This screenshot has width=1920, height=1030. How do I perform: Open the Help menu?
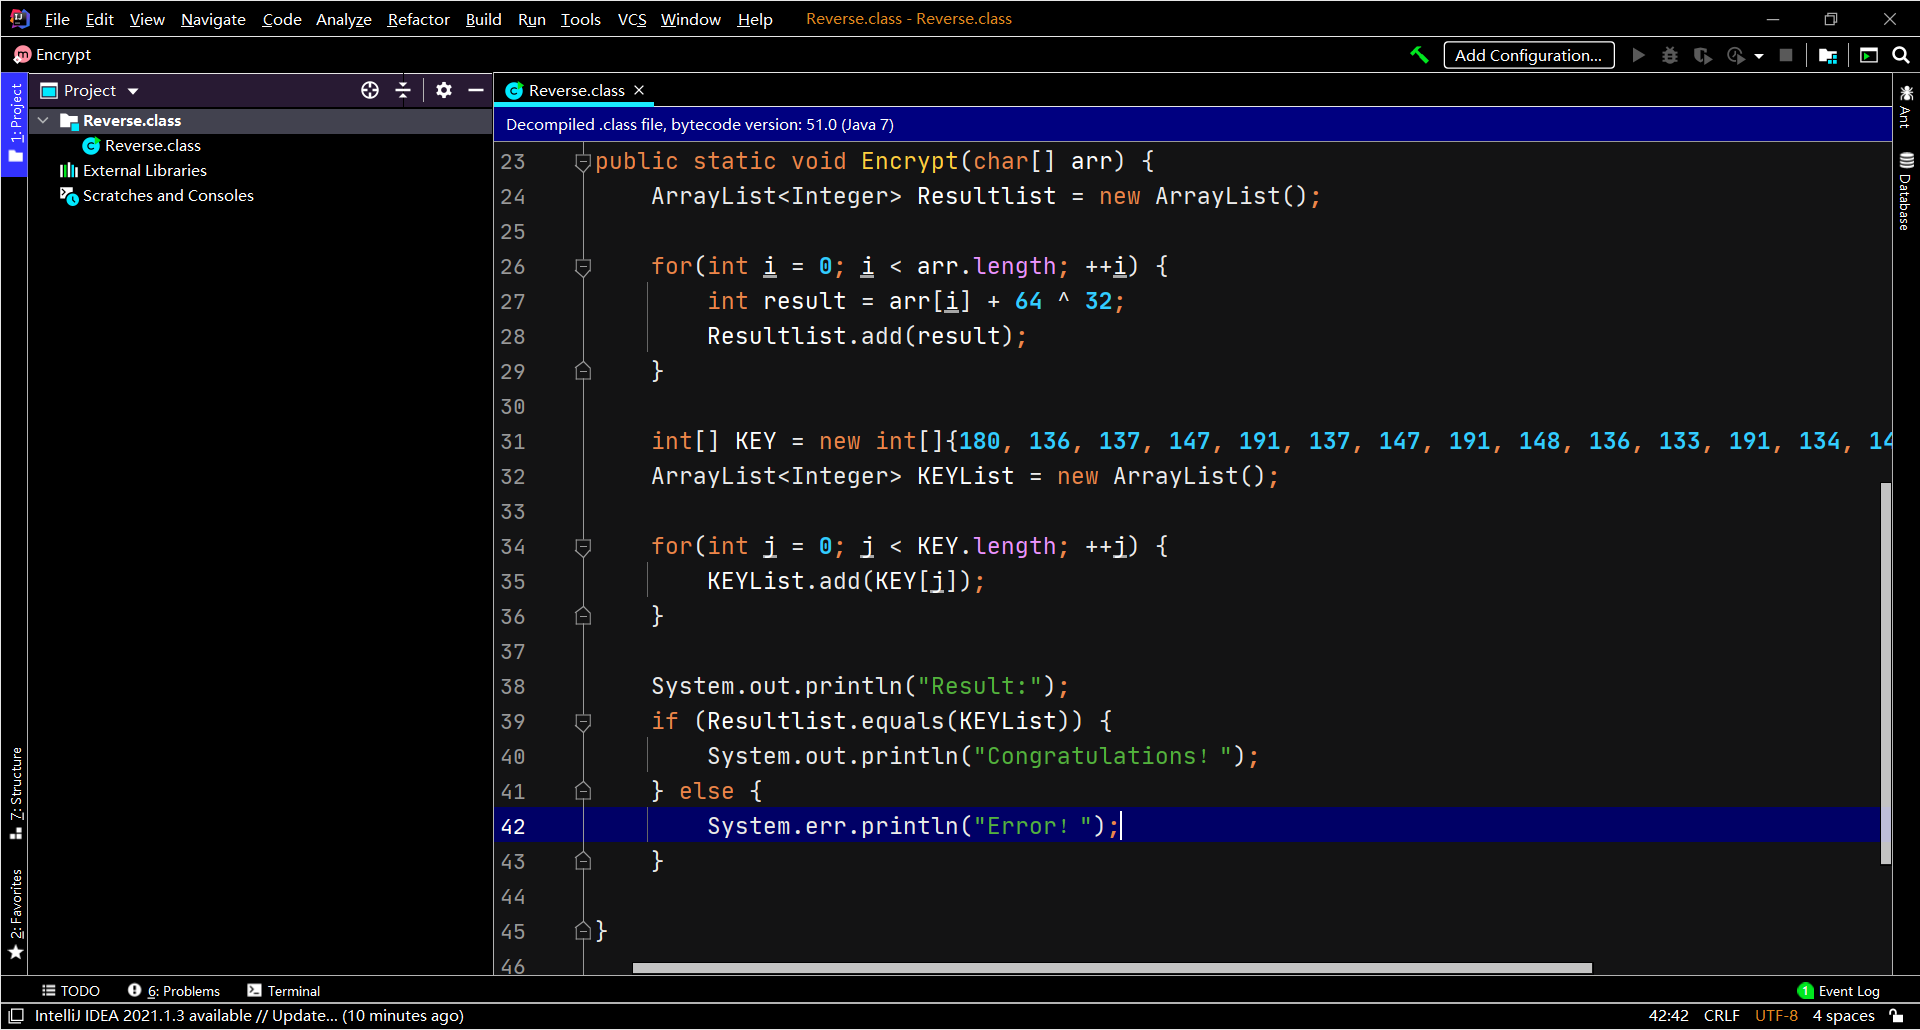click(755, 19)
